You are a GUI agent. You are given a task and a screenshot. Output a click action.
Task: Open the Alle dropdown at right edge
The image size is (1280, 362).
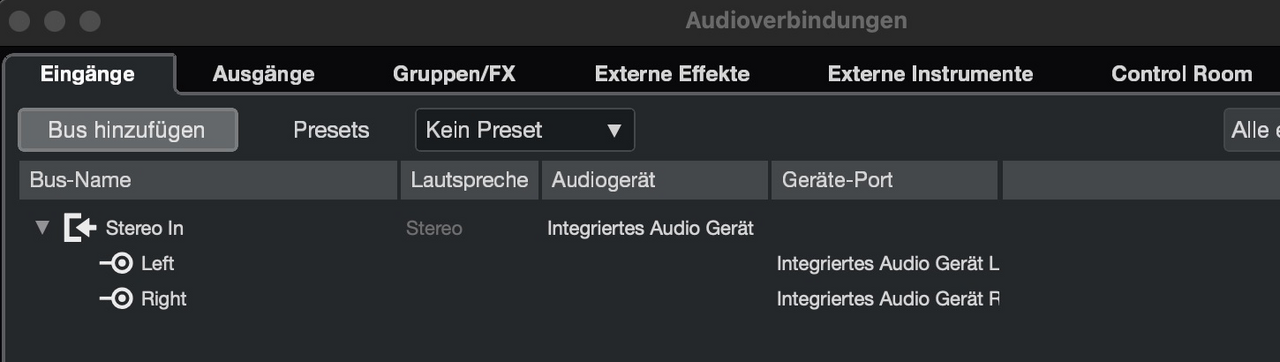[x=1252, y=130]
